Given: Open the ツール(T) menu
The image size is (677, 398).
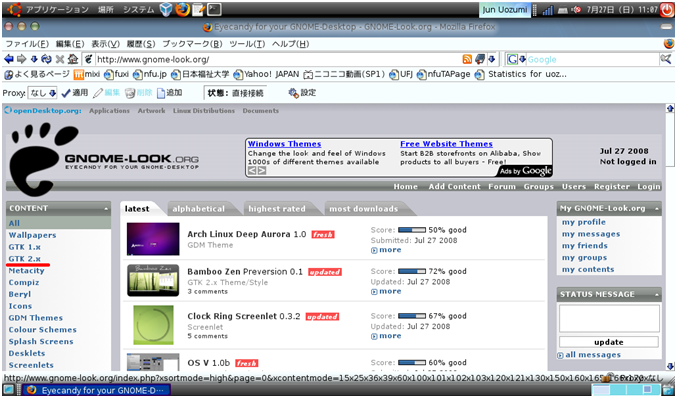Looking at the screenshot, I should coord(247,44).
